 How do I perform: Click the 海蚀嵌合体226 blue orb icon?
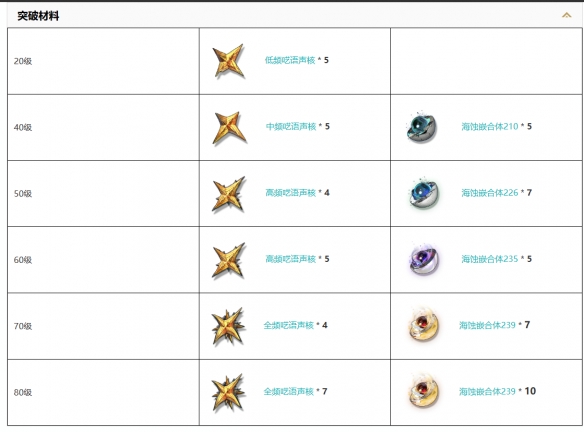(x=424, y=194)
